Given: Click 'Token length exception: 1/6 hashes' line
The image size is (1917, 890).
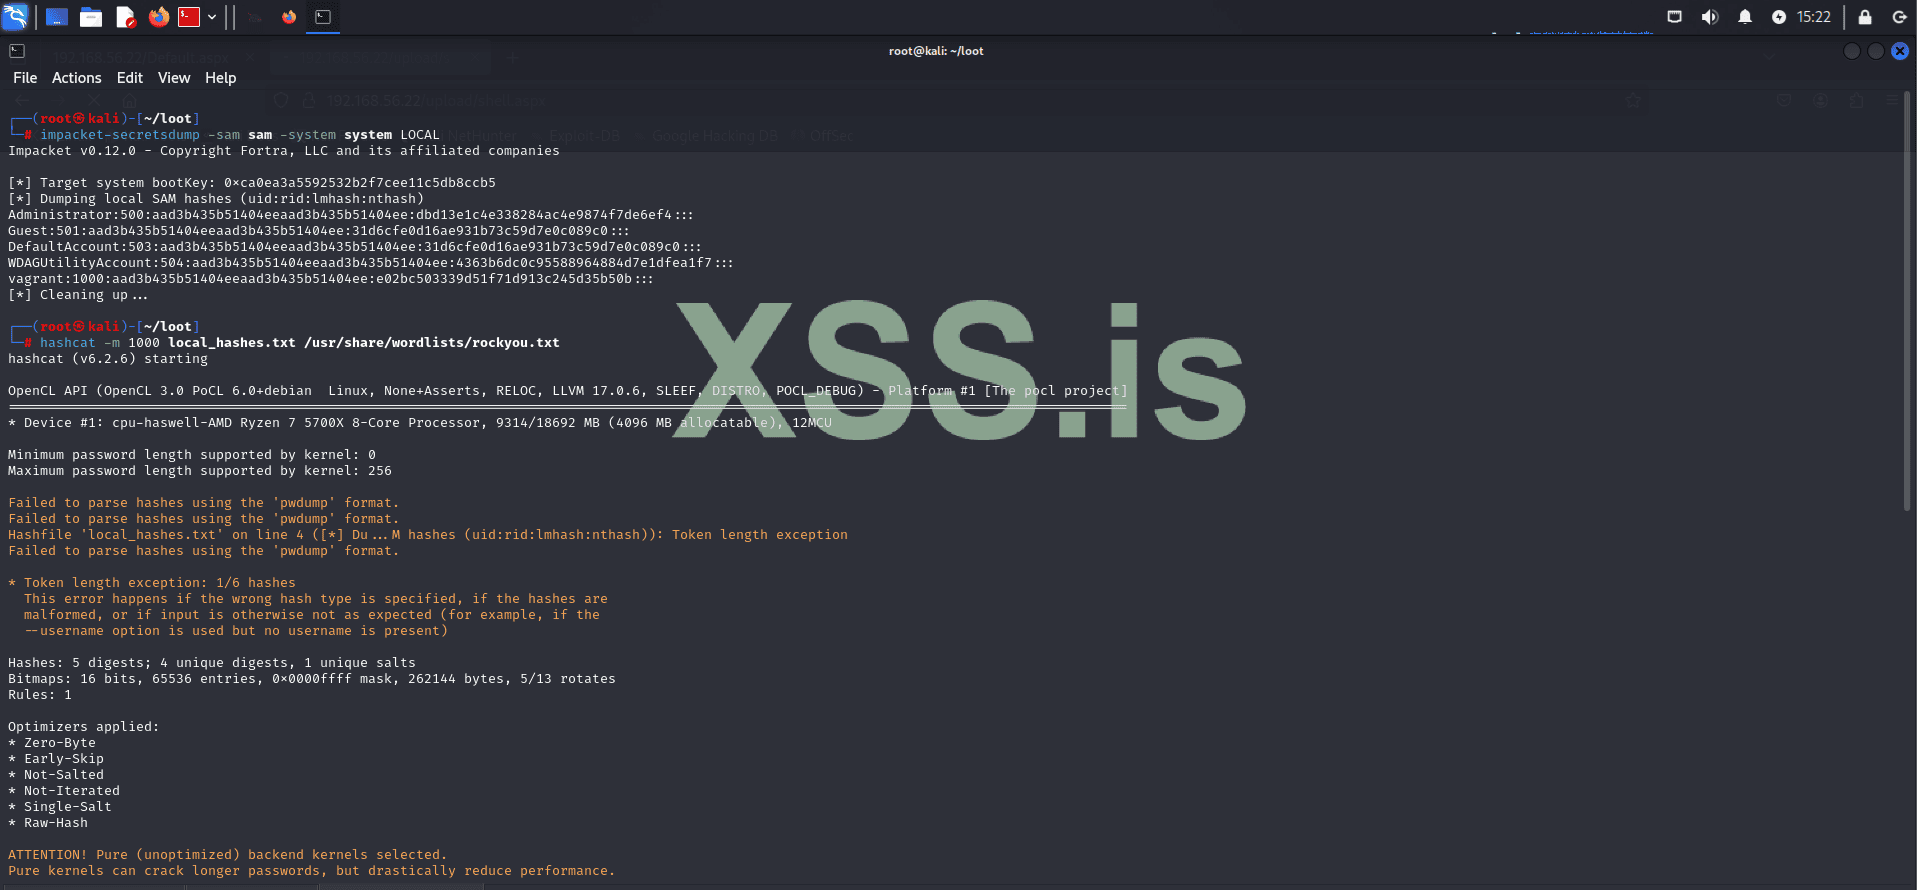Looking at the screenshot, I should [x=152, y=583].
